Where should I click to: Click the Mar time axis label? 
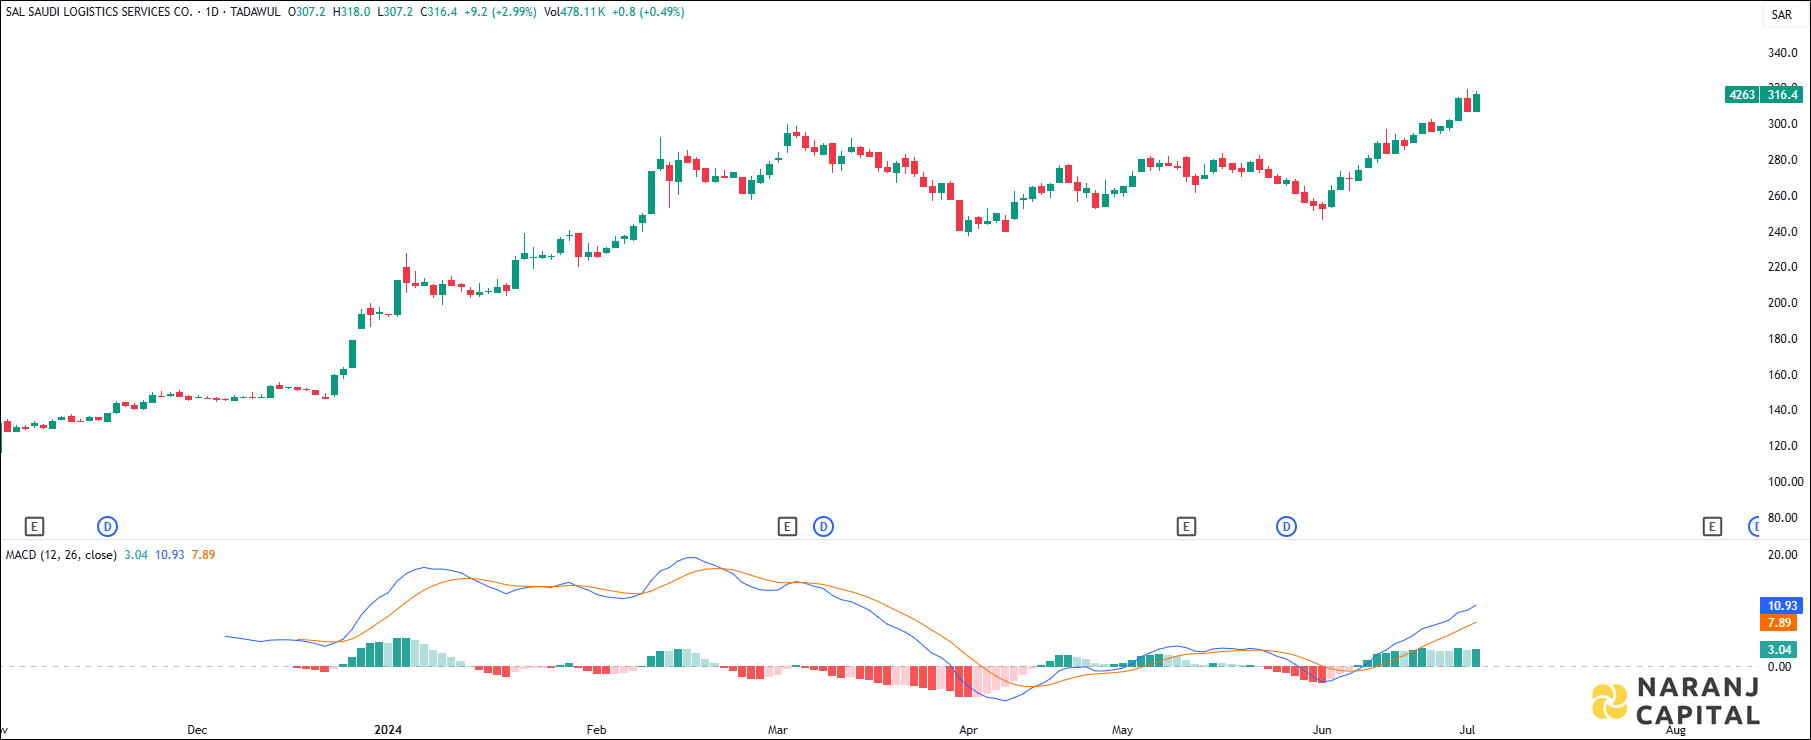[777, 730]
